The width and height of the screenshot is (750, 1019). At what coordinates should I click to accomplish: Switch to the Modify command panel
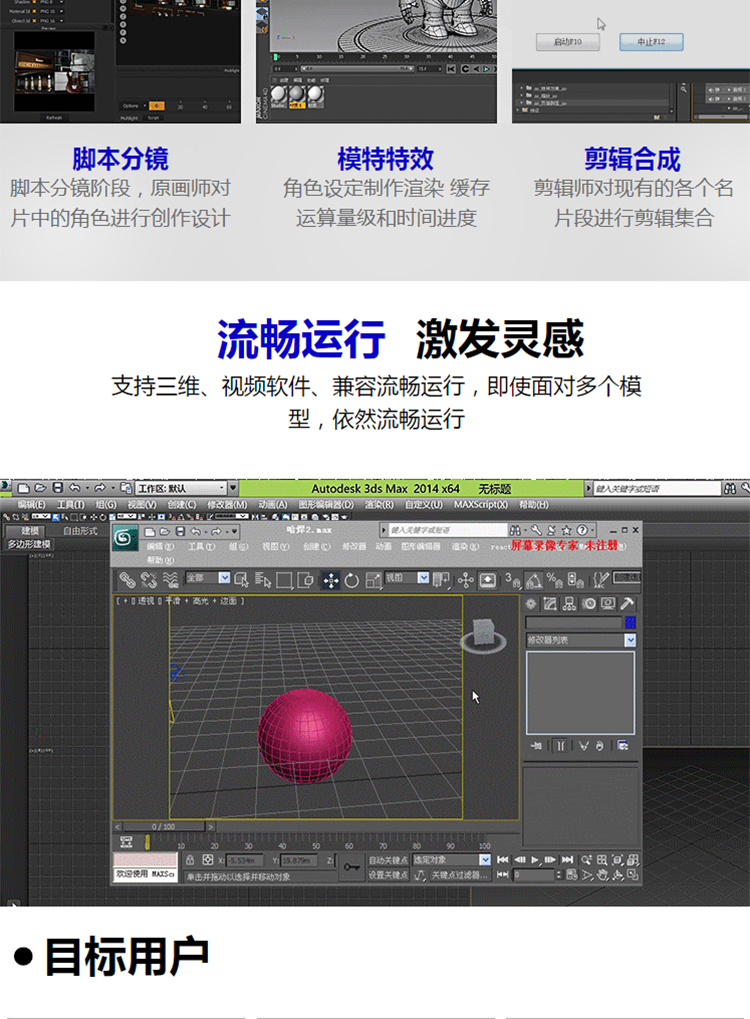pyautogui.click(x=550, y=604)
